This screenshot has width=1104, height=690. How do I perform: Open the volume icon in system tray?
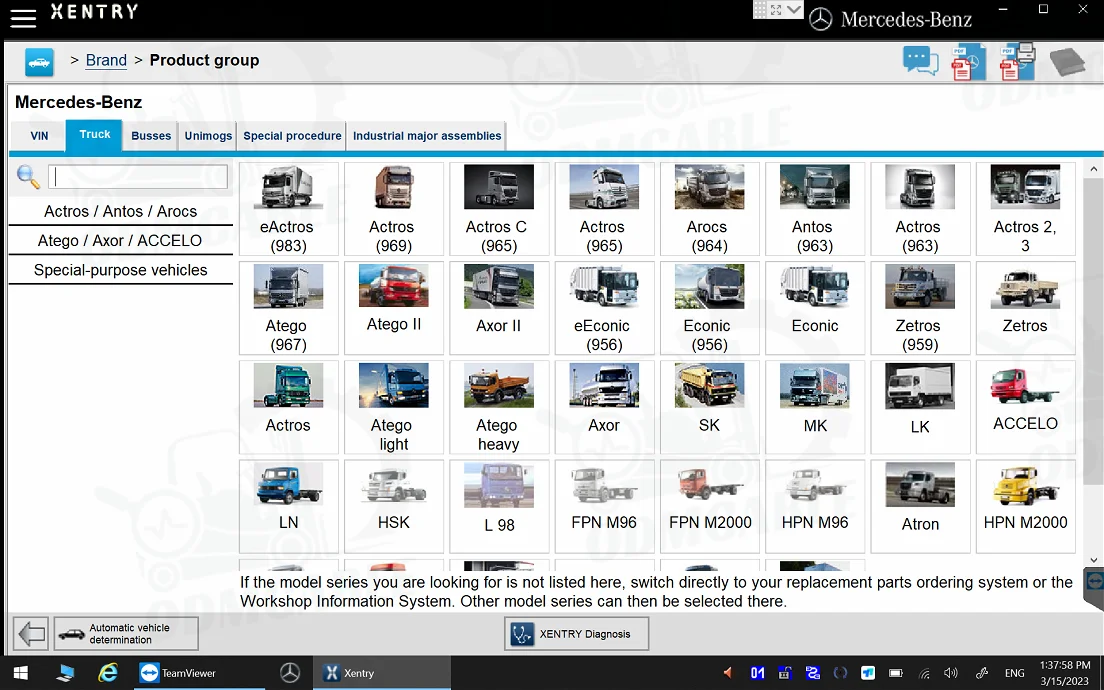pos(951,673)
